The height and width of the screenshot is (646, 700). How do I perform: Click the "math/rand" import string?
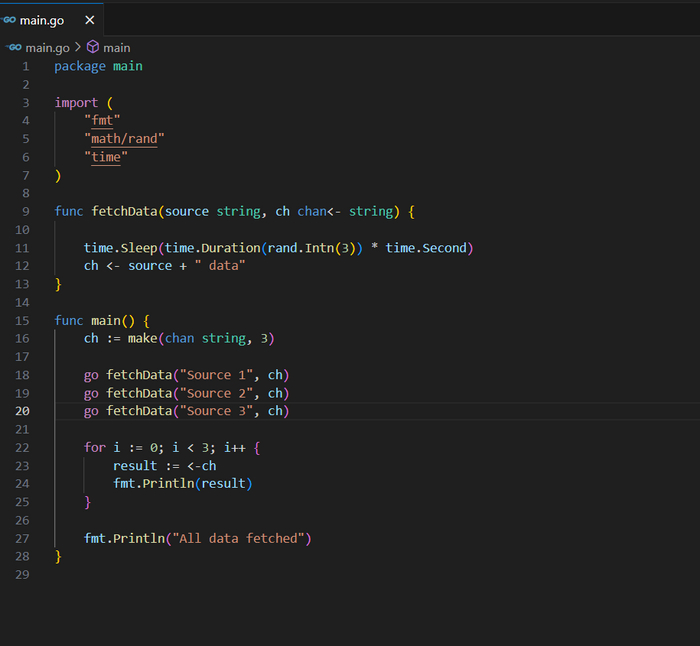tap(124, 138)
